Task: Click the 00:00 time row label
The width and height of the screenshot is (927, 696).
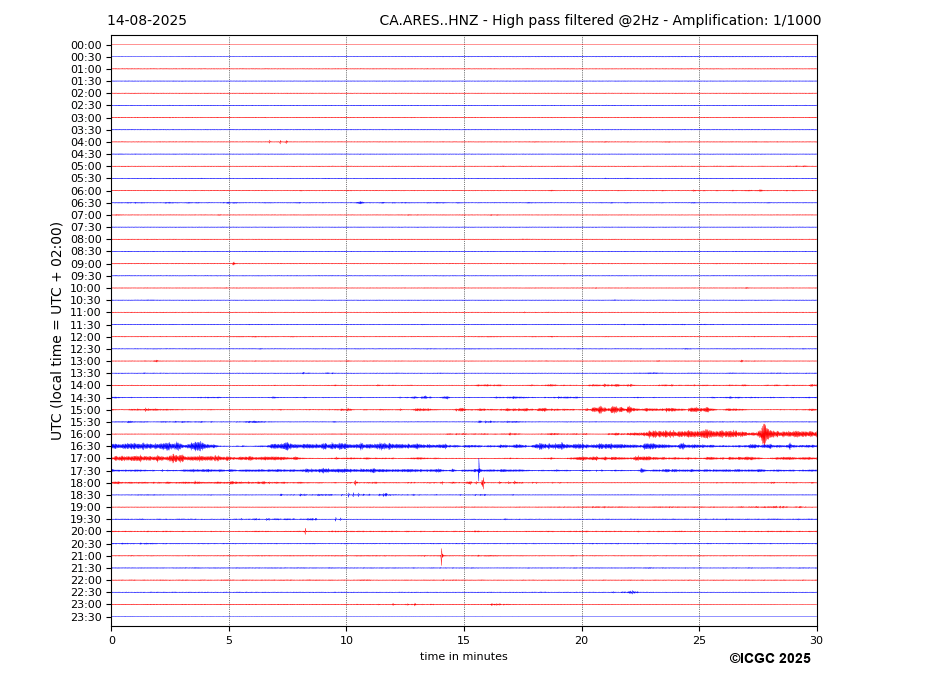Action: coord(86,46)
